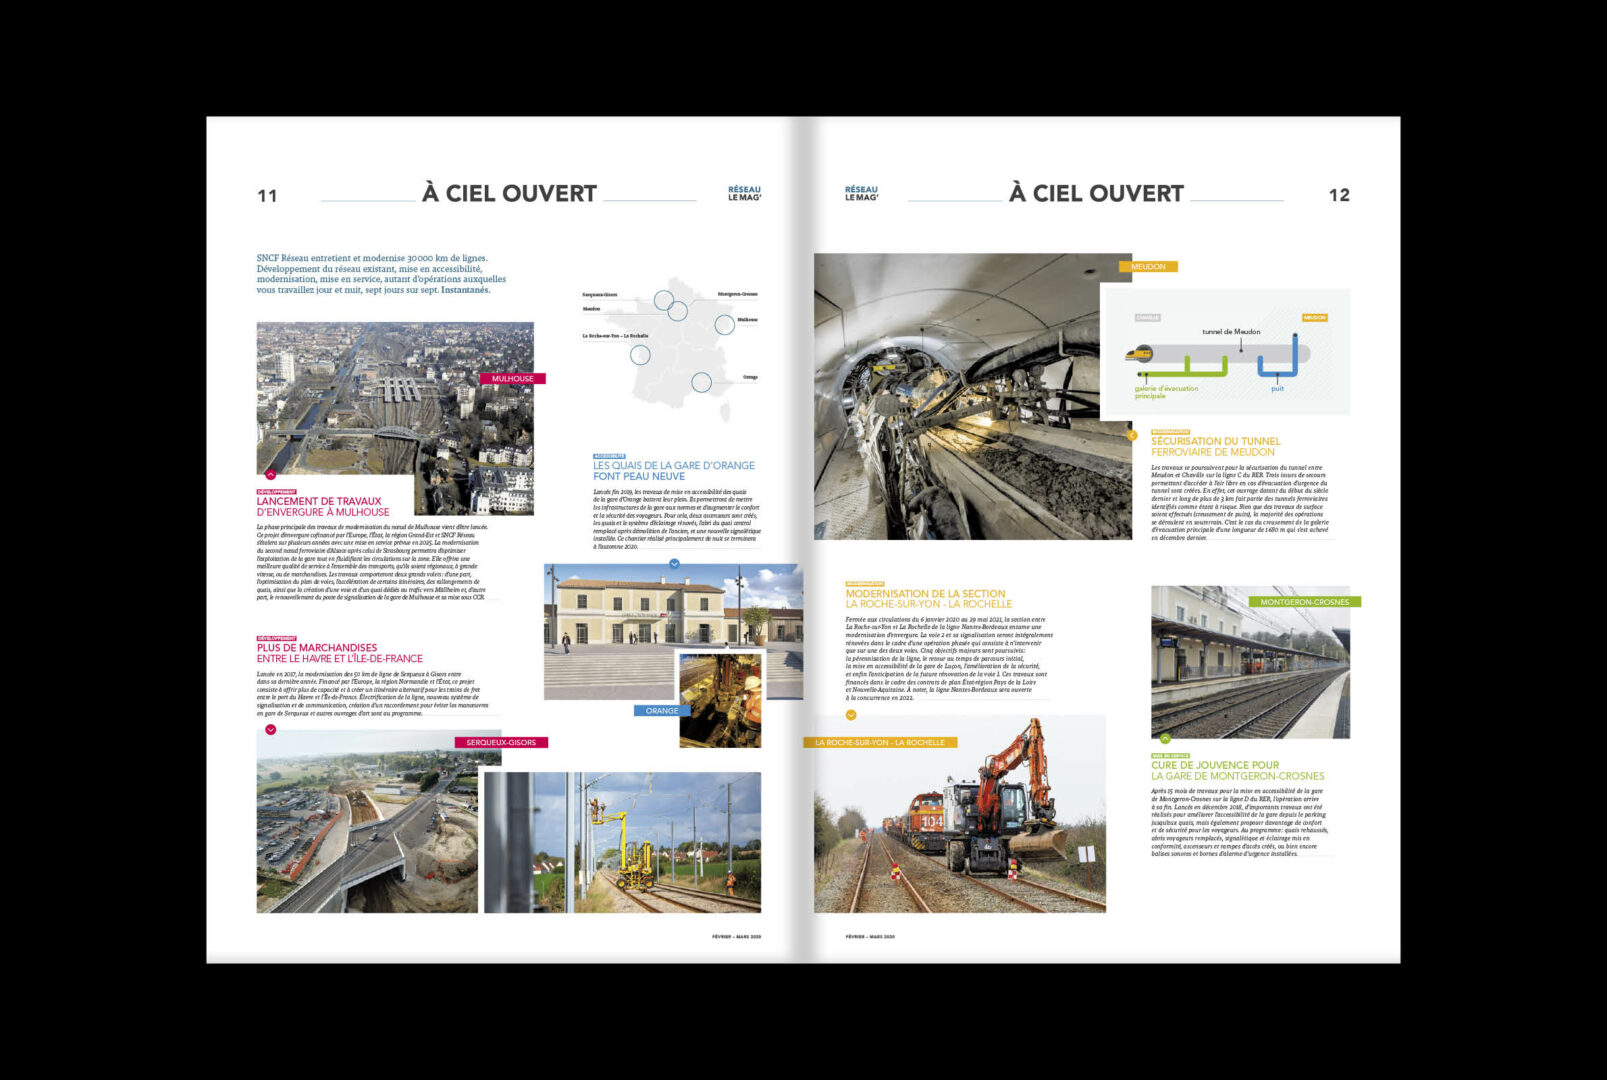The height and width of the screenshot is (1080, 1607).
Task: Click the blue ORANGE photo tag
Action: (661, 711)
